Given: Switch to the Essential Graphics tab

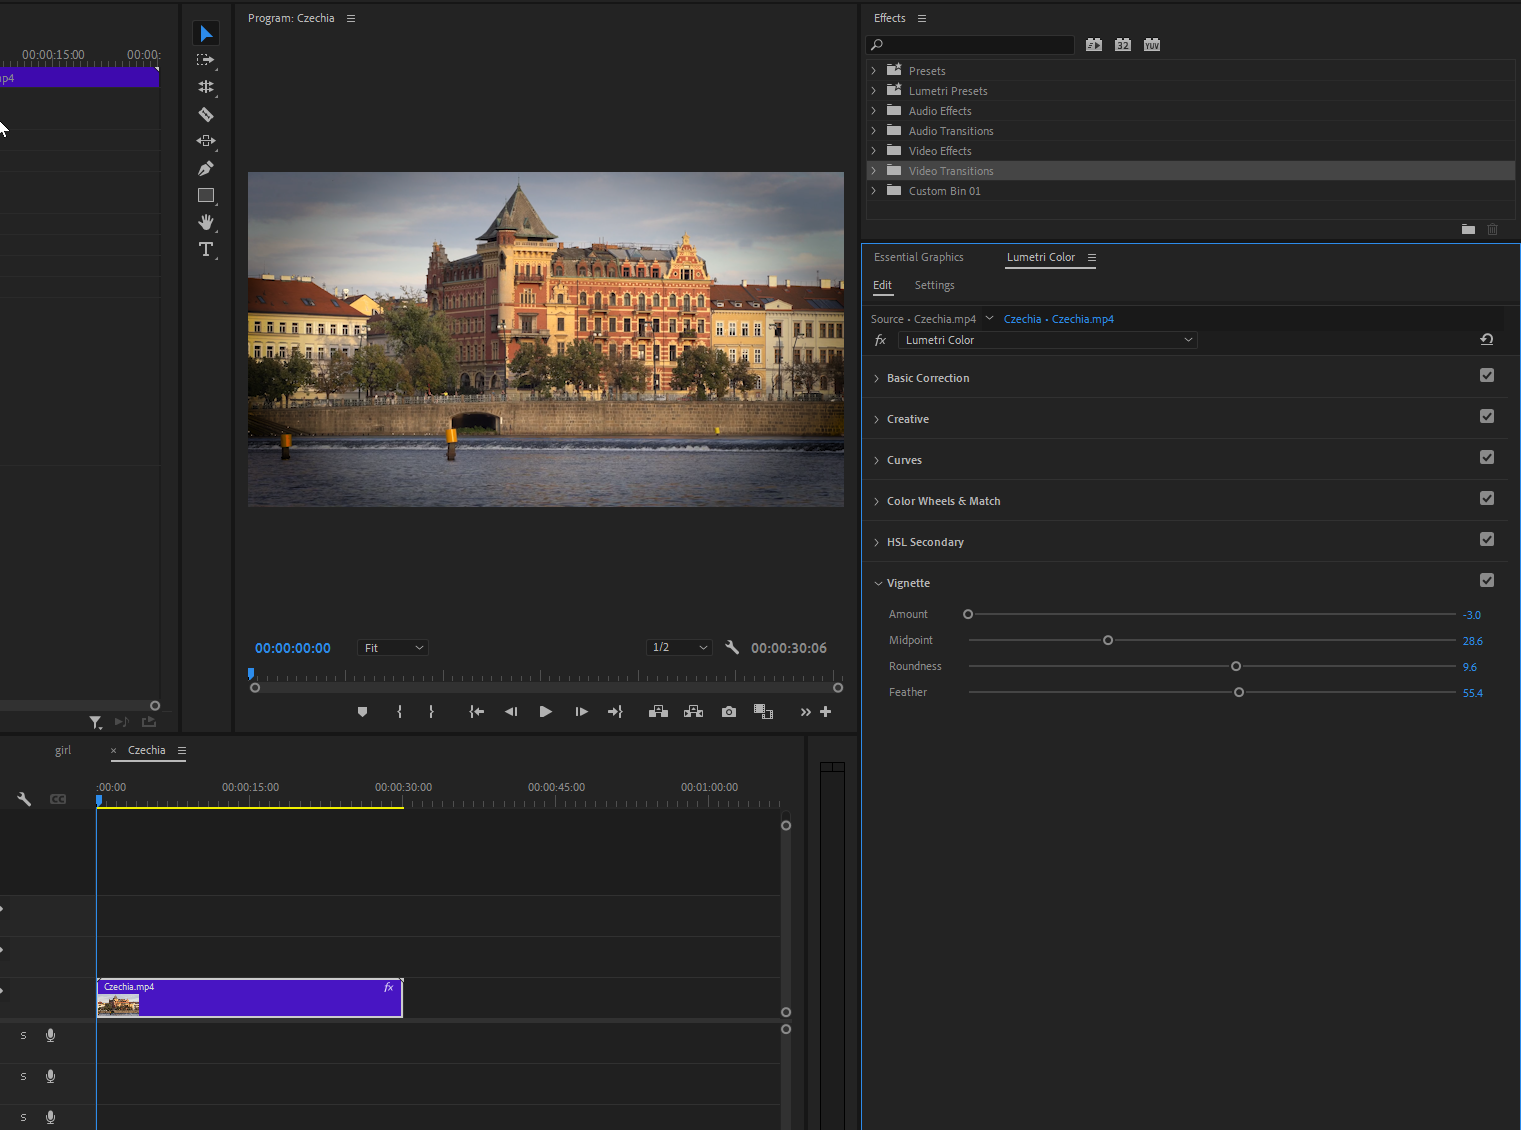Looking at the screenshot, I should click(918, 258).
